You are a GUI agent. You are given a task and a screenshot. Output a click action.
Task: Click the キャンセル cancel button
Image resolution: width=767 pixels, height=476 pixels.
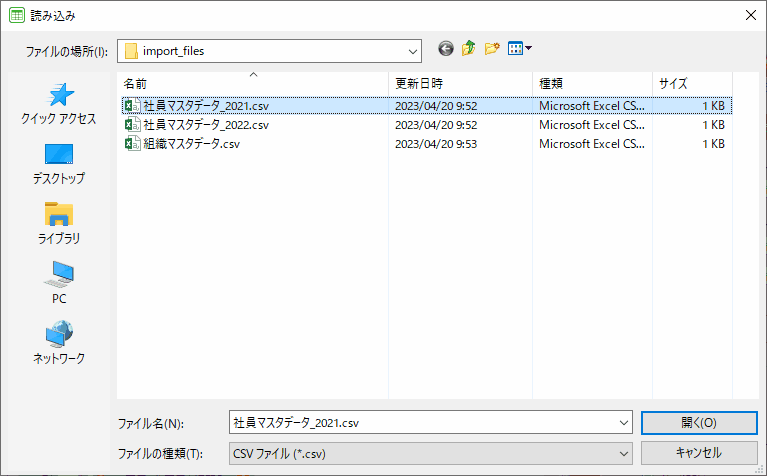pos(699,453)
